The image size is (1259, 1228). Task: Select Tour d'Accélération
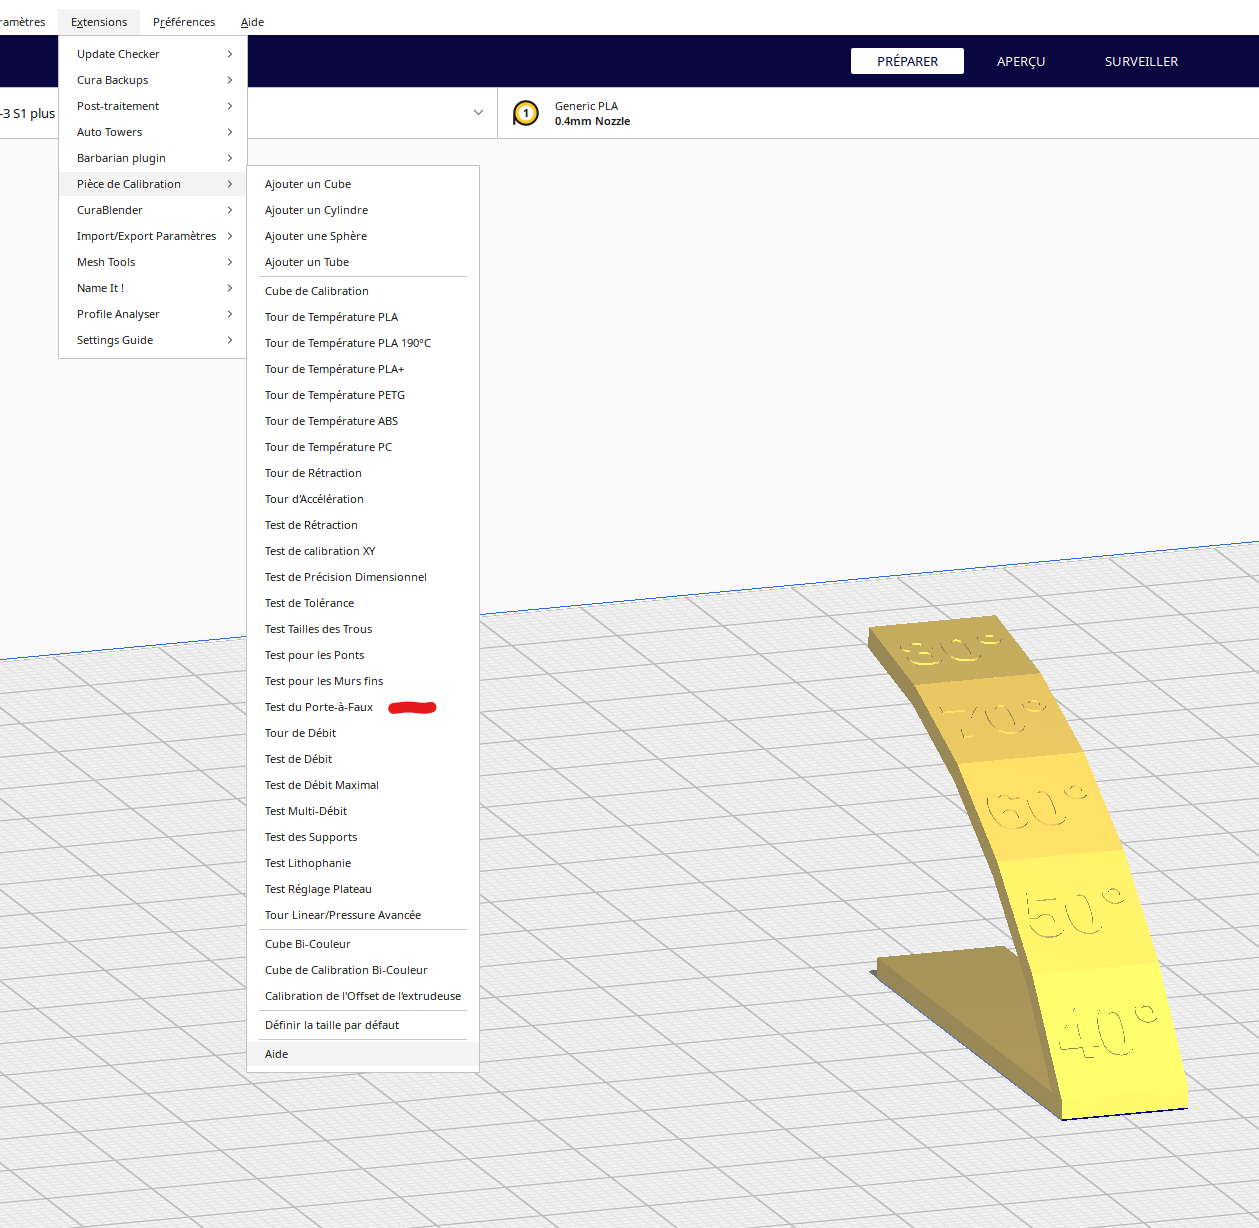click(x=363, y=499)
